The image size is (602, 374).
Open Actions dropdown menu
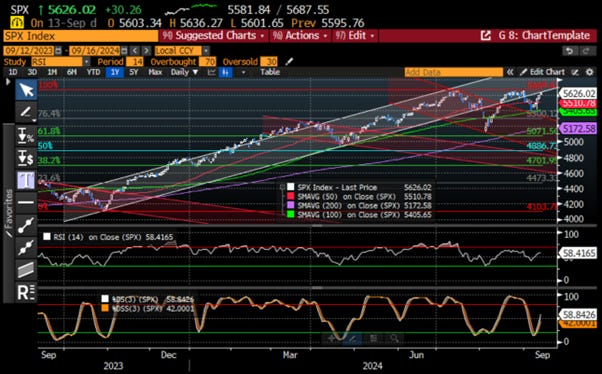(300, 36)
